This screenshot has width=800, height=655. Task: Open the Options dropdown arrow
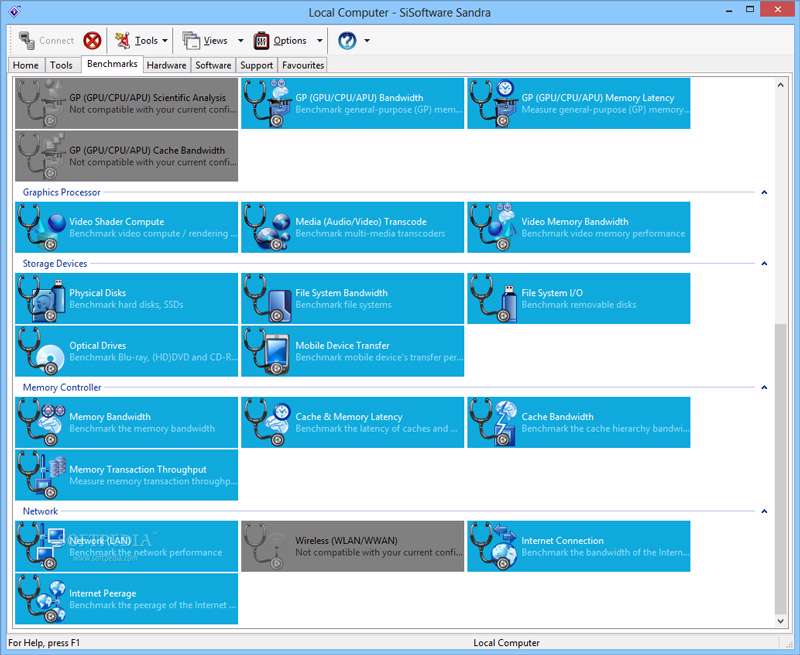click(320, 41)
